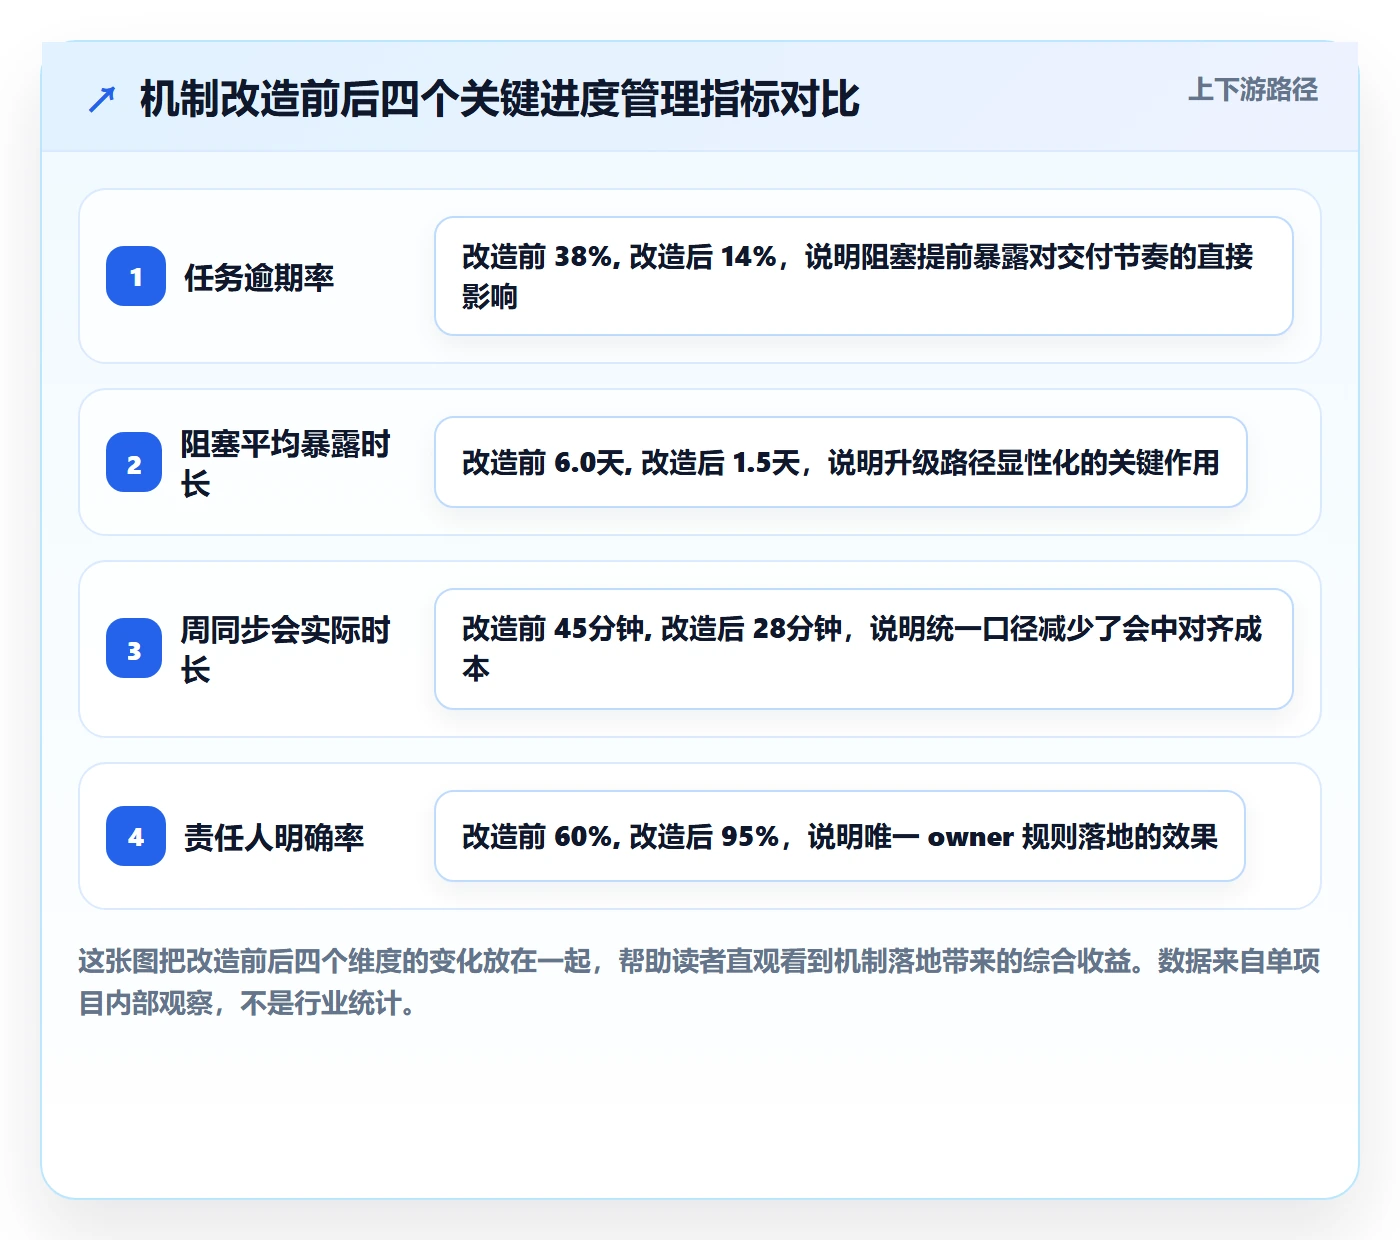Click the description box starting 改造前 38%
The width and height of the screenshot is (1400, 1240).
[x=864, y=276]
